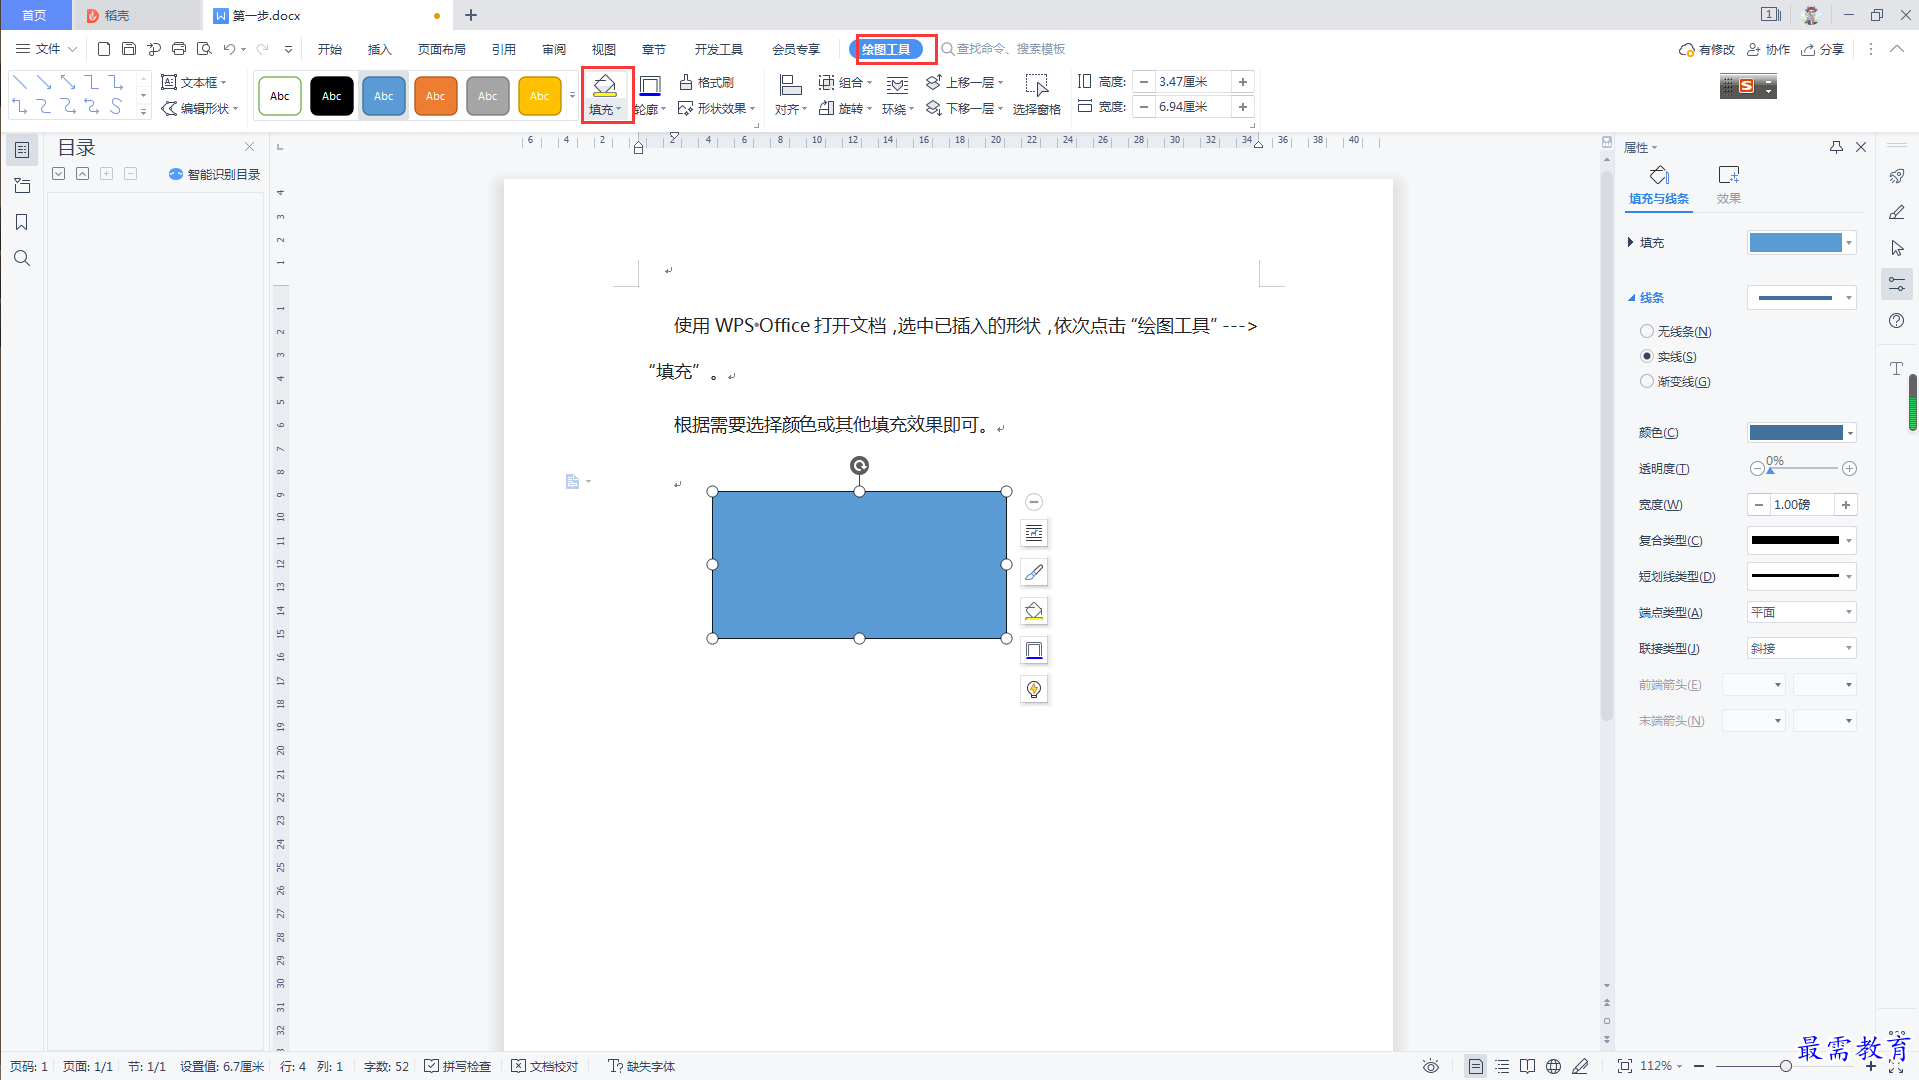Click the save document icon in quick toolbar
The width and height of the screenshot is (1919, 1080).
[129, 49]
